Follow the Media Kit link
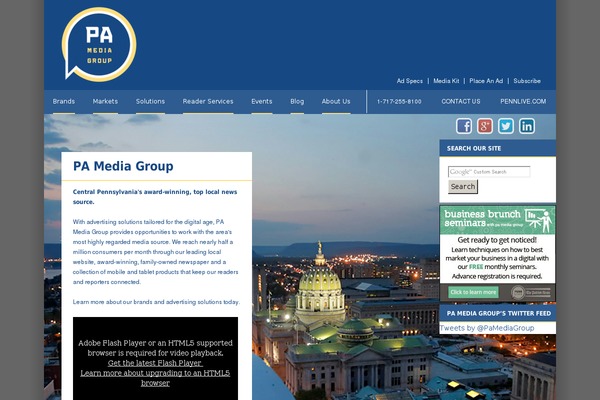The width and height of the screenshot is (600, 400). [446, 81]
